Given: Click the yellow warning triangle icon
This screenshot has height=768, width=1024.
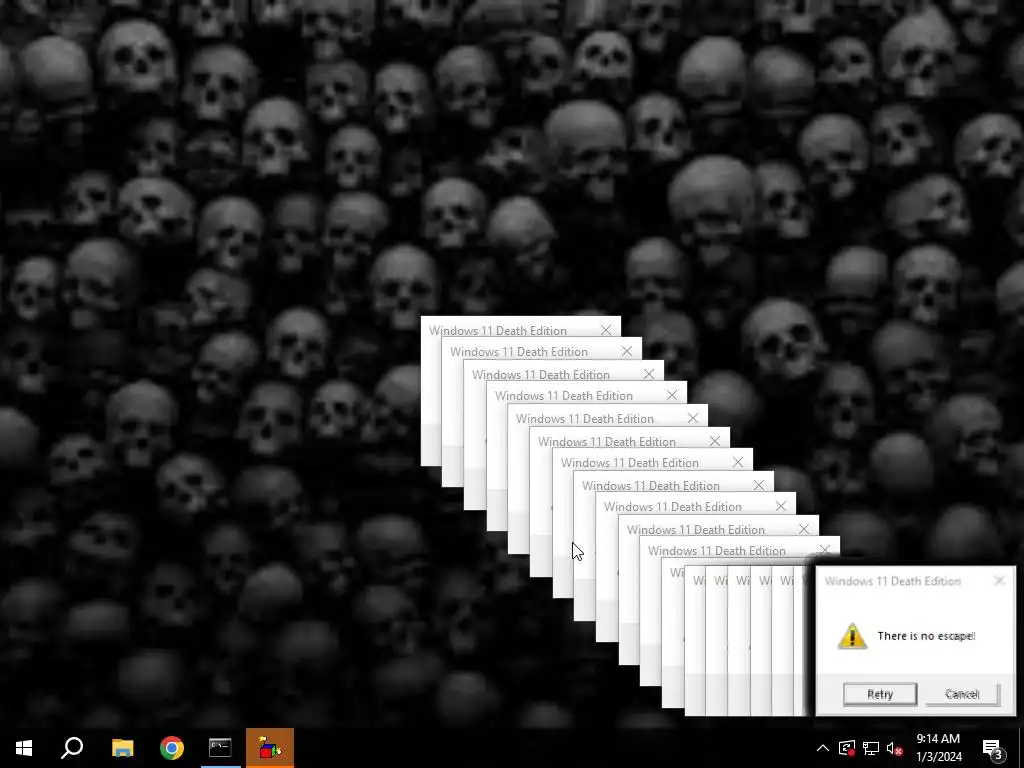Looking at the screenshot, I should [x=852, y=636].
